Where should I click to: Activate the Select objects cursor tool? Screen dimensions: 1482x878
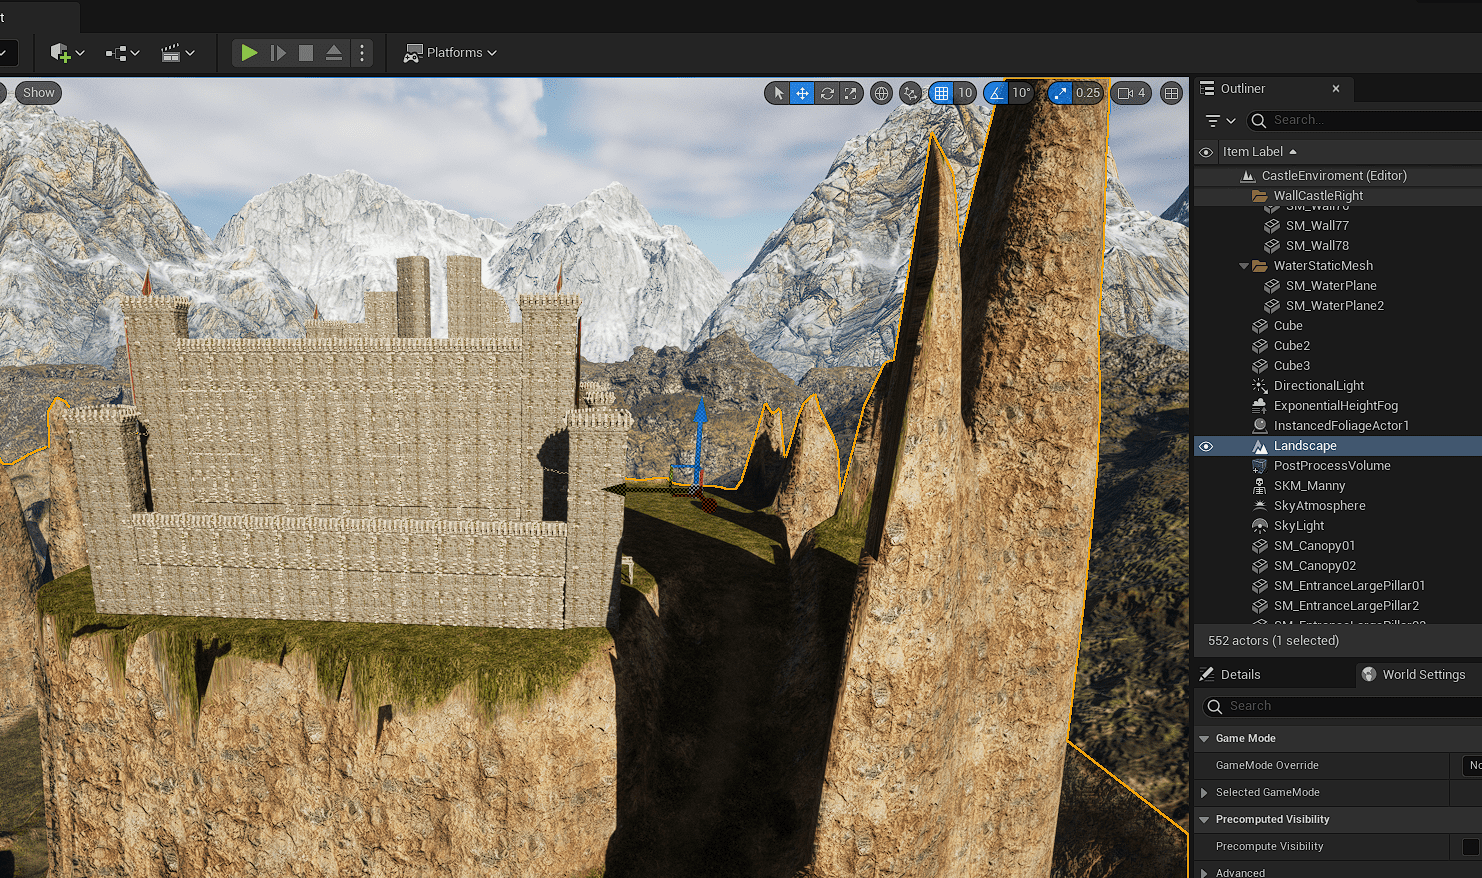pos(778,93)
